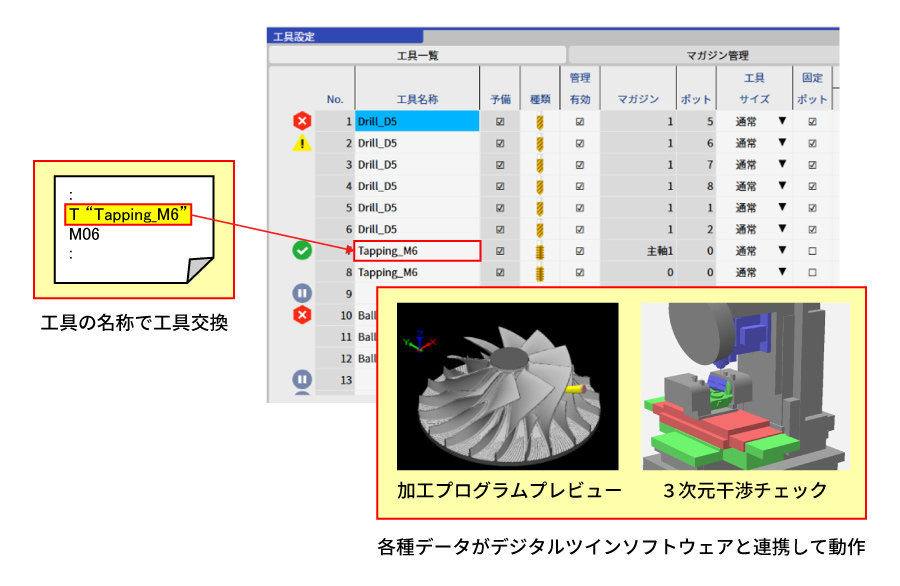Click the red error icon on row 10

(x=302, y=315)
